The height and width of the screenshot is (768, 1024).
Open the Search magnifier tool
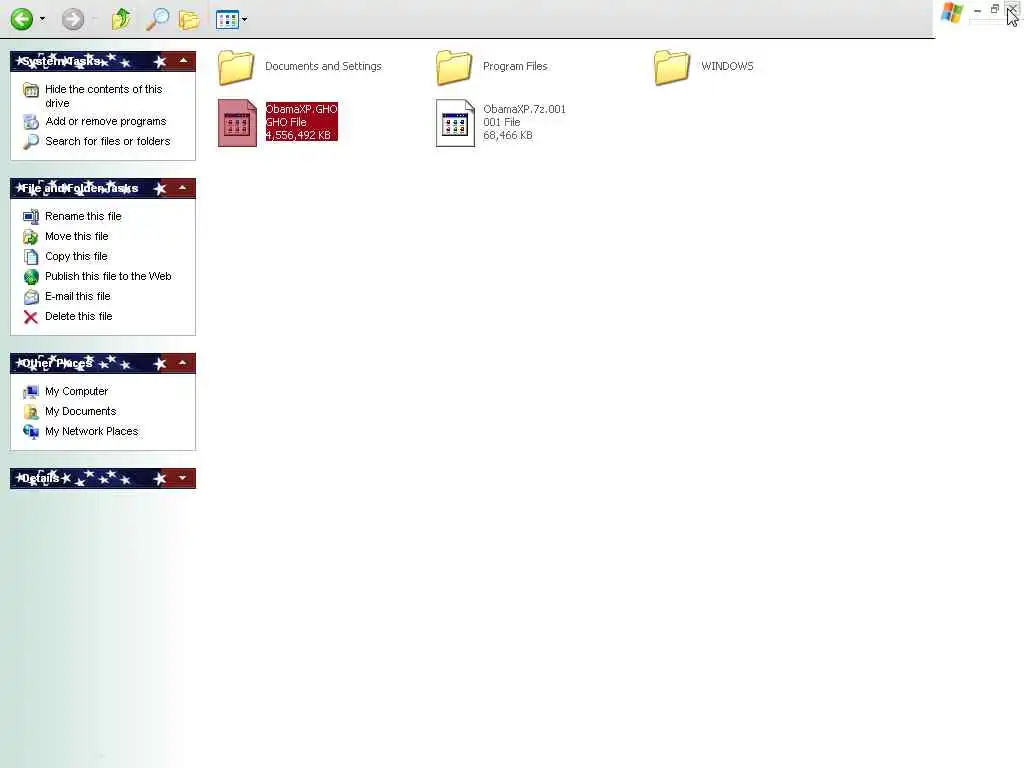point(157,19)
